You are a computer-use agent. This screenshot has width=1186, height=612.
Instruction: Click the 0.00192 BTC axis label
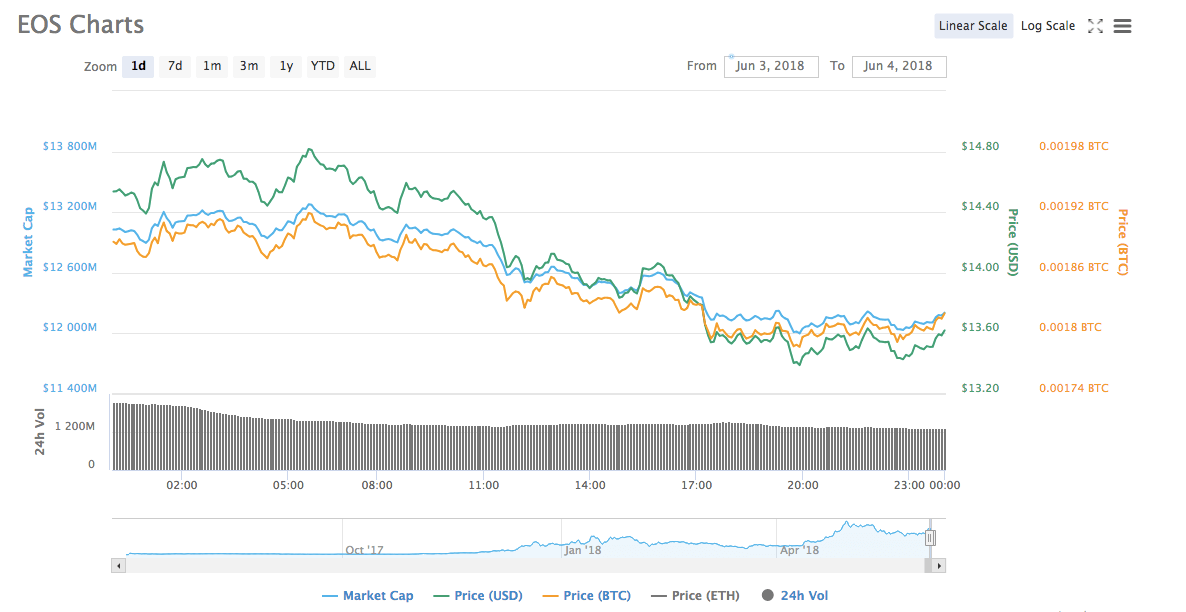[x=1074, y=206]
